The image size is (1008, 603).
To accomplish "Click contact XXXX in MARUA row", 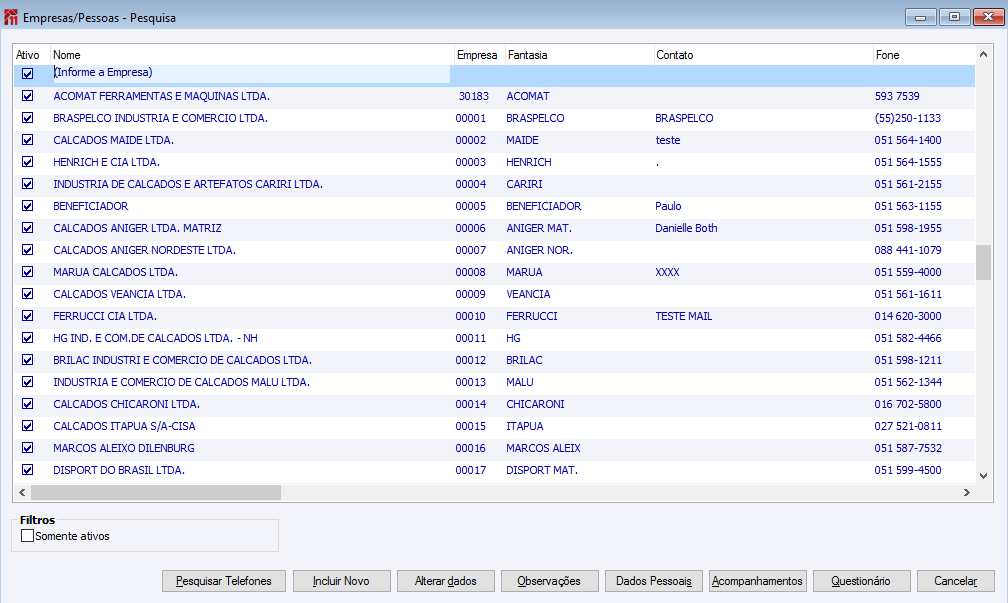I will [667, 272].
